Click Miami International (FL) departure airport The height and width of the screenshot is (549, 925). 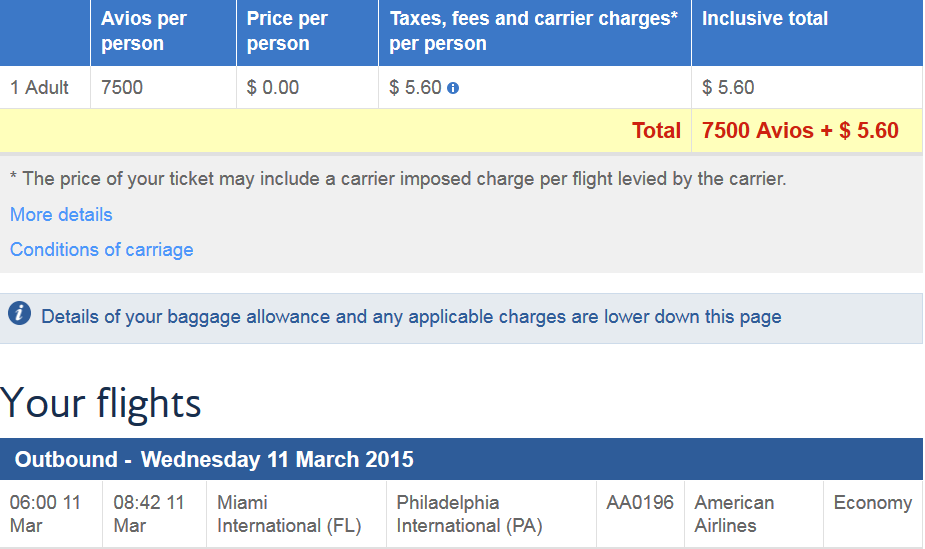(289, 514)
